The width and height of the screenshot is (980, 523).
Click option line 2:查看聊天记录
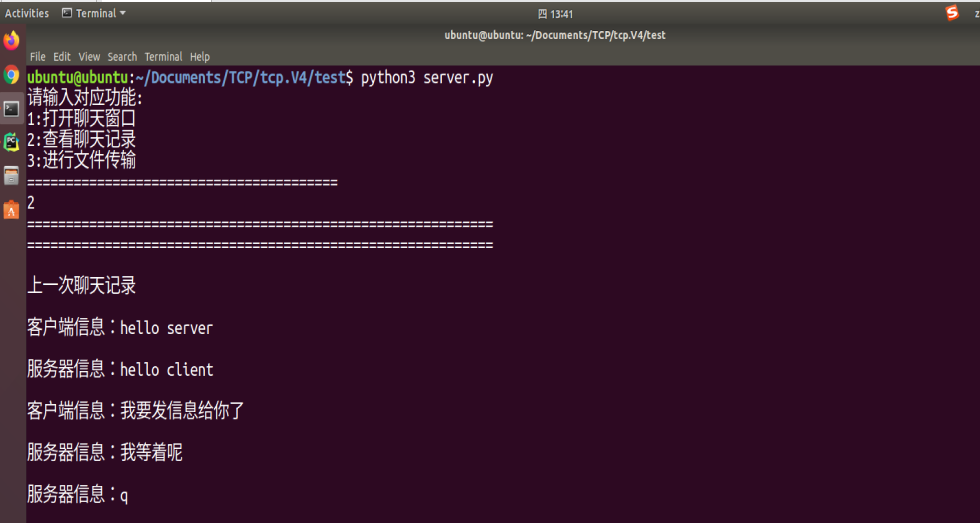81,139
